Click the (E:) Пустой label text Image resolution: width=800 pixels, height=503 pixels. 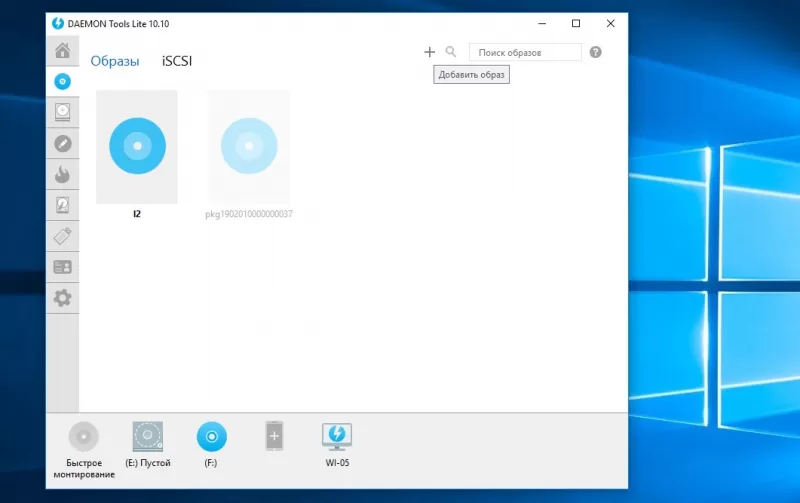pos(148,463)
